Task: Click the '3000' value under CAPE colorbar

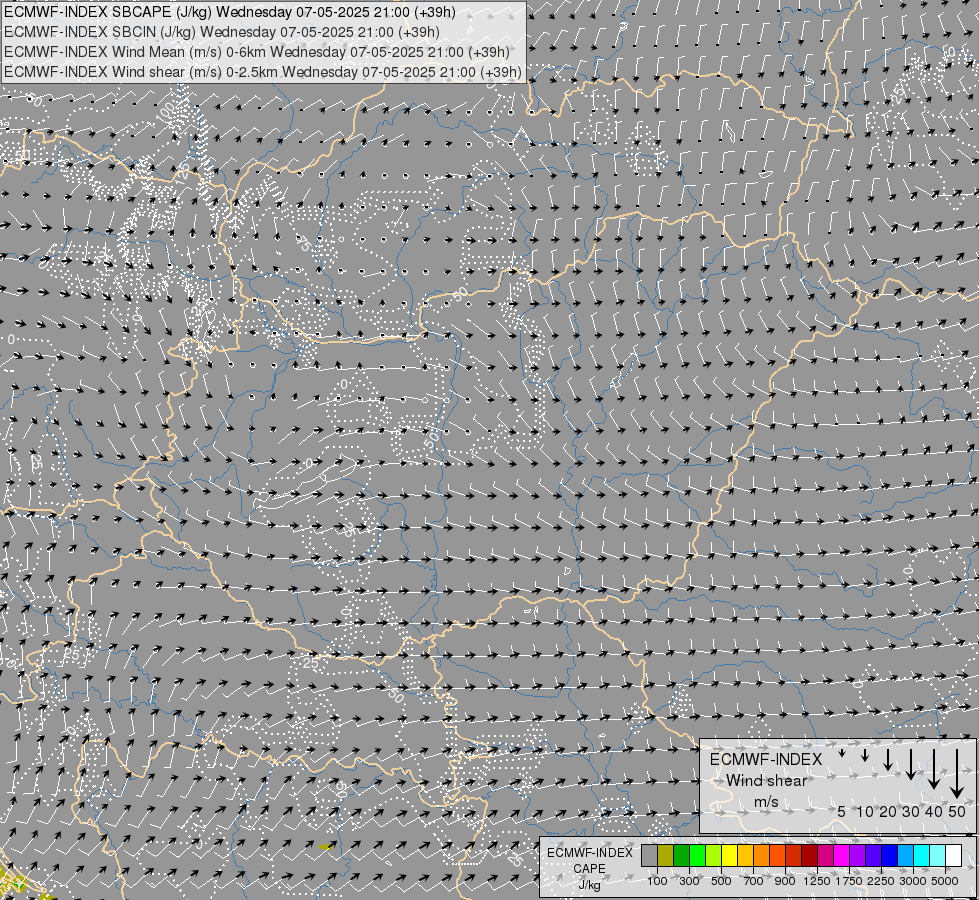Action: tap(913, 881)
